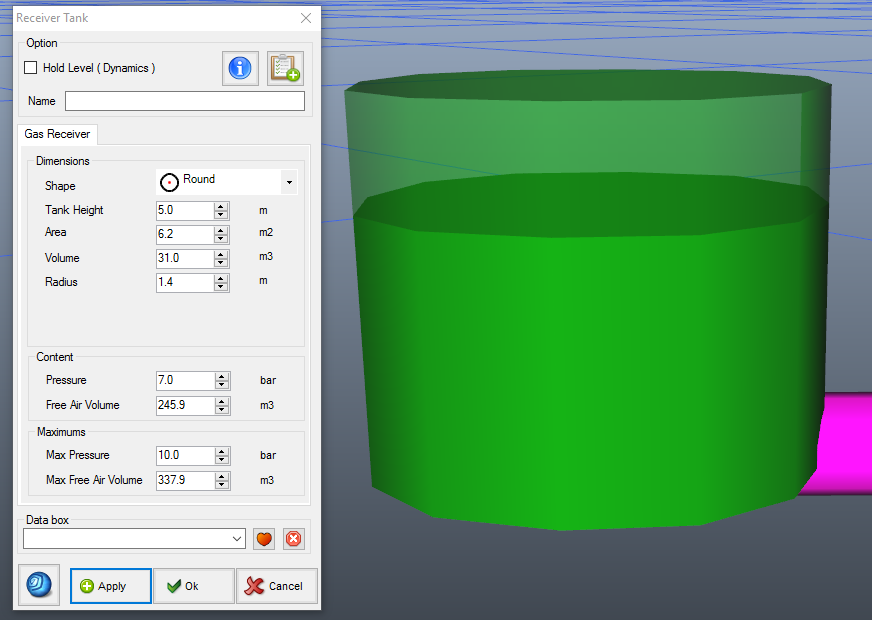Close the Receiver Tank dialog window

pyautogui.click(x=306, y=18)
